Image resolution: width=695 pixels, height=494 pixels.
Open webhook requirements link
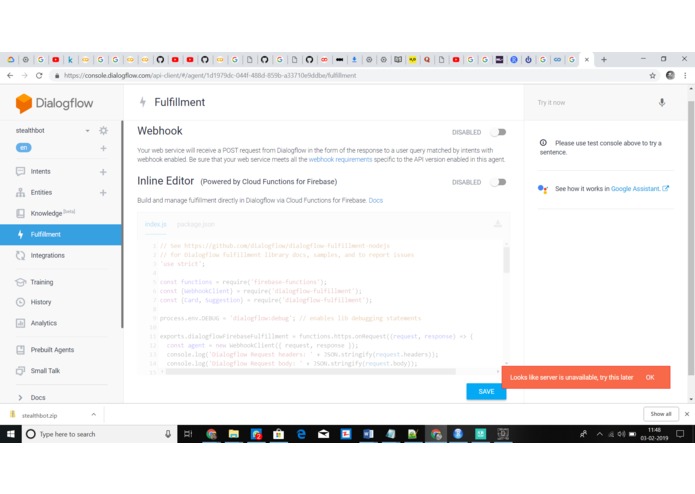click(x=340, y=159)
